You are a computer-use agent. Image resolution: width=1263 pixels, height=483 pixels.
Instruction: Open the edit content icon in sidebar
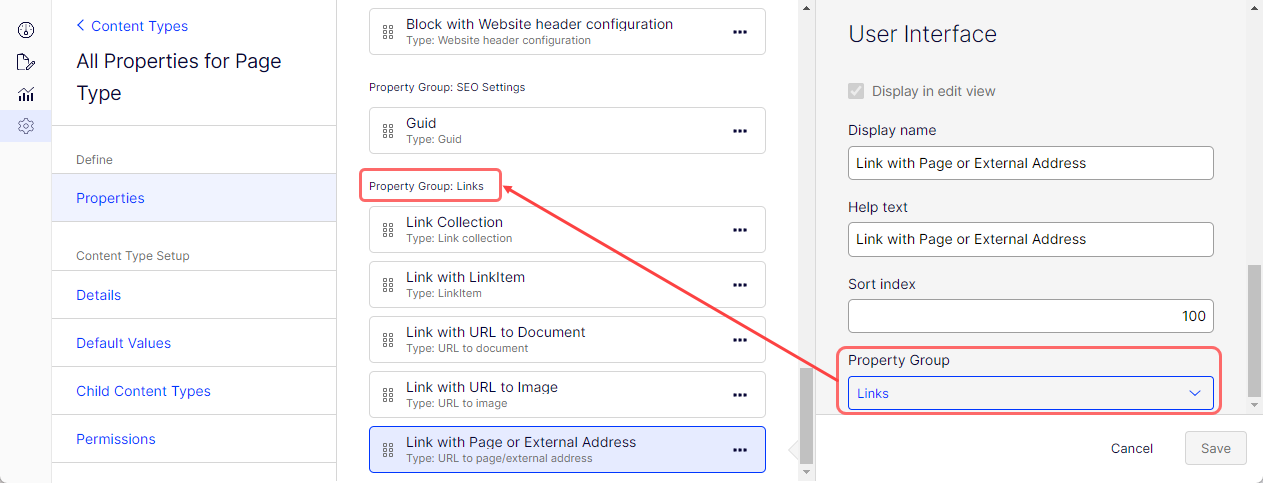(x=26, y=62)
